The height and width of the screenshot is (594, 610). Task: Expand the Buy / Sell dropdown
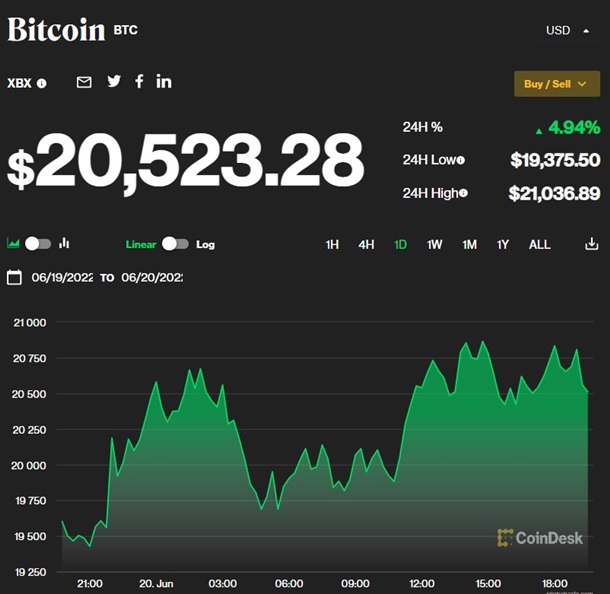[556, 84]
